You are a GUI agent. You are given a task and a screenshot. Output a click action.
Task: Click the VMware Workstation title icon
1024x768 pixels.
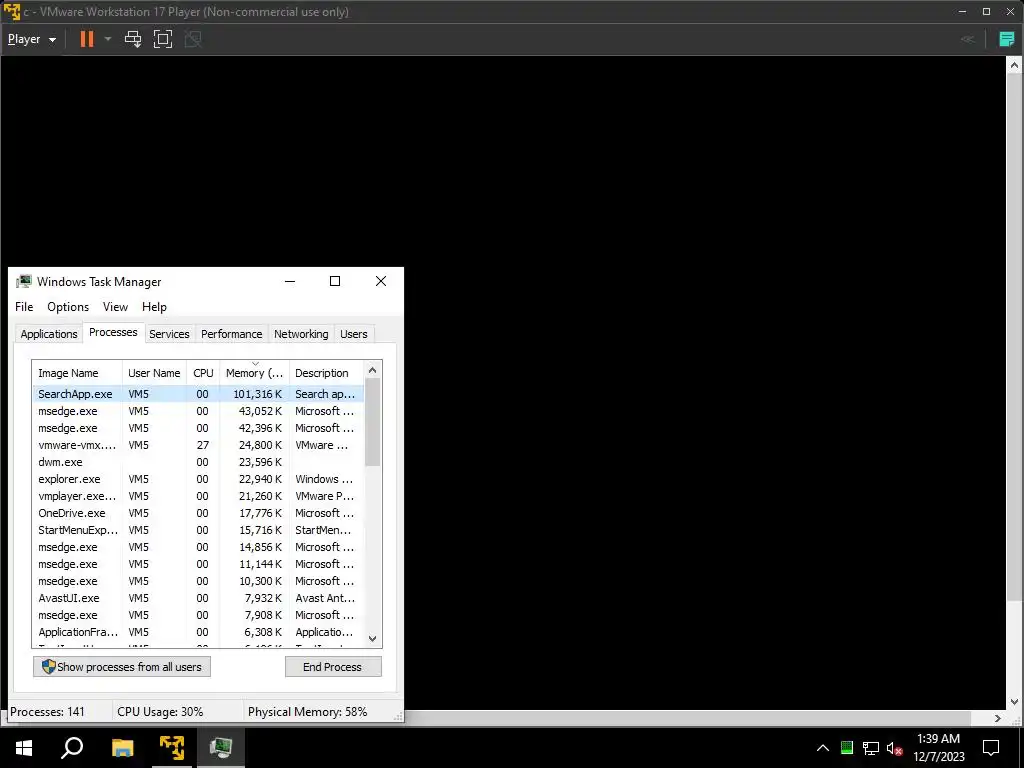click(x=12, y=12)
